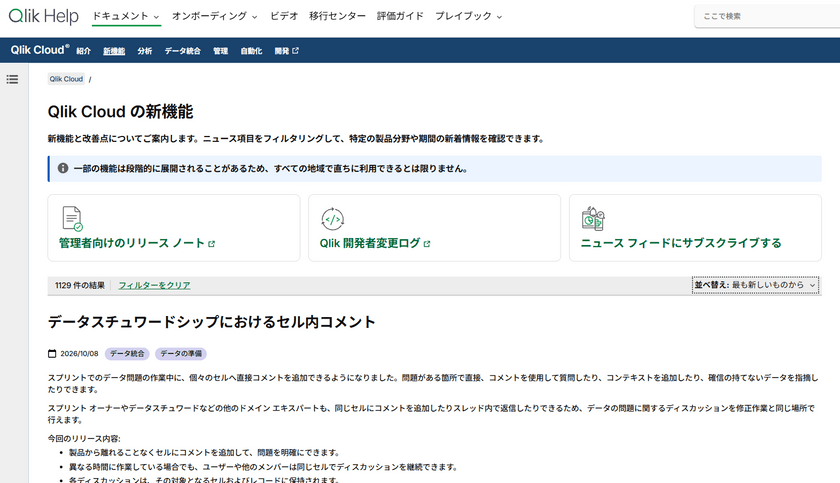Click the Qlik Cloud の新機能 page heading

click(121, 111)
